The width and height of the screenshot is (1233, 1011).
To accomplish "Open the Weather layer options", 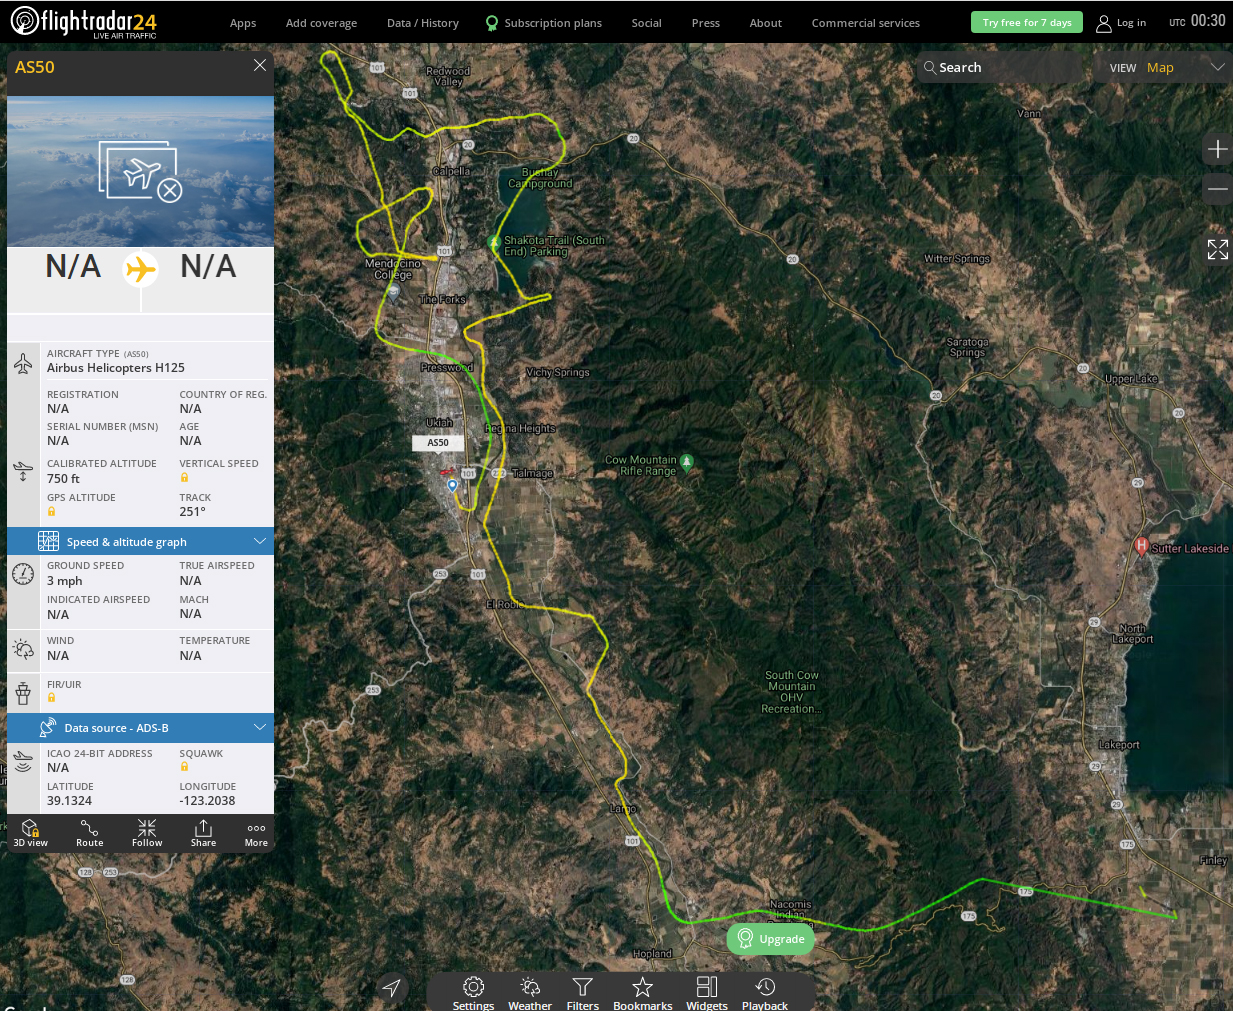I will tap(530, 992).
